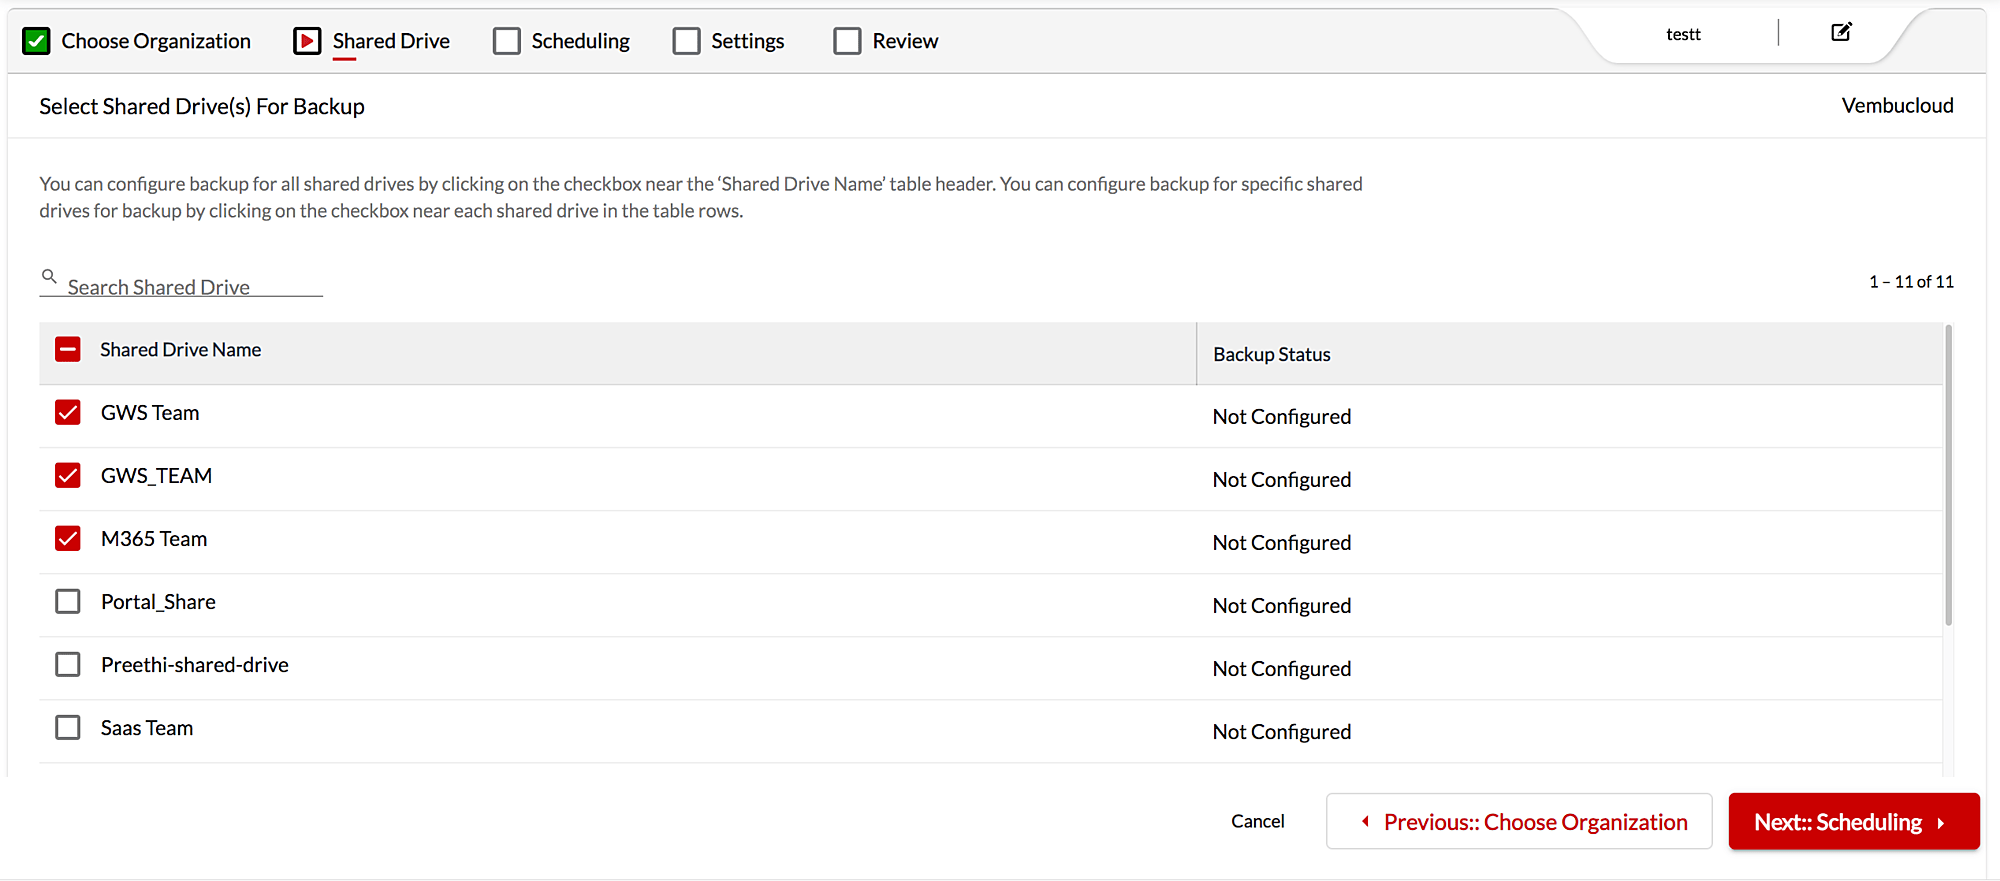
Task: Focus the Search Shared Drive field
Action: [181, 286]
